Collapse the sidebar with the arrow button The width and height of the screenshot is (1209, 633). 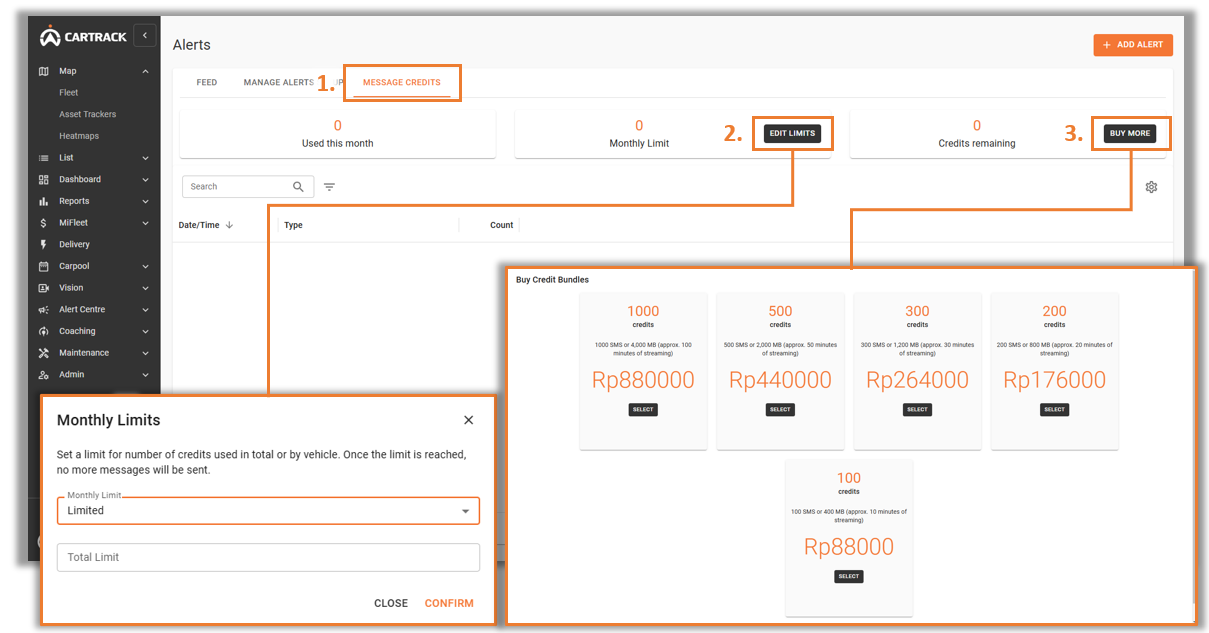point(145,36)
